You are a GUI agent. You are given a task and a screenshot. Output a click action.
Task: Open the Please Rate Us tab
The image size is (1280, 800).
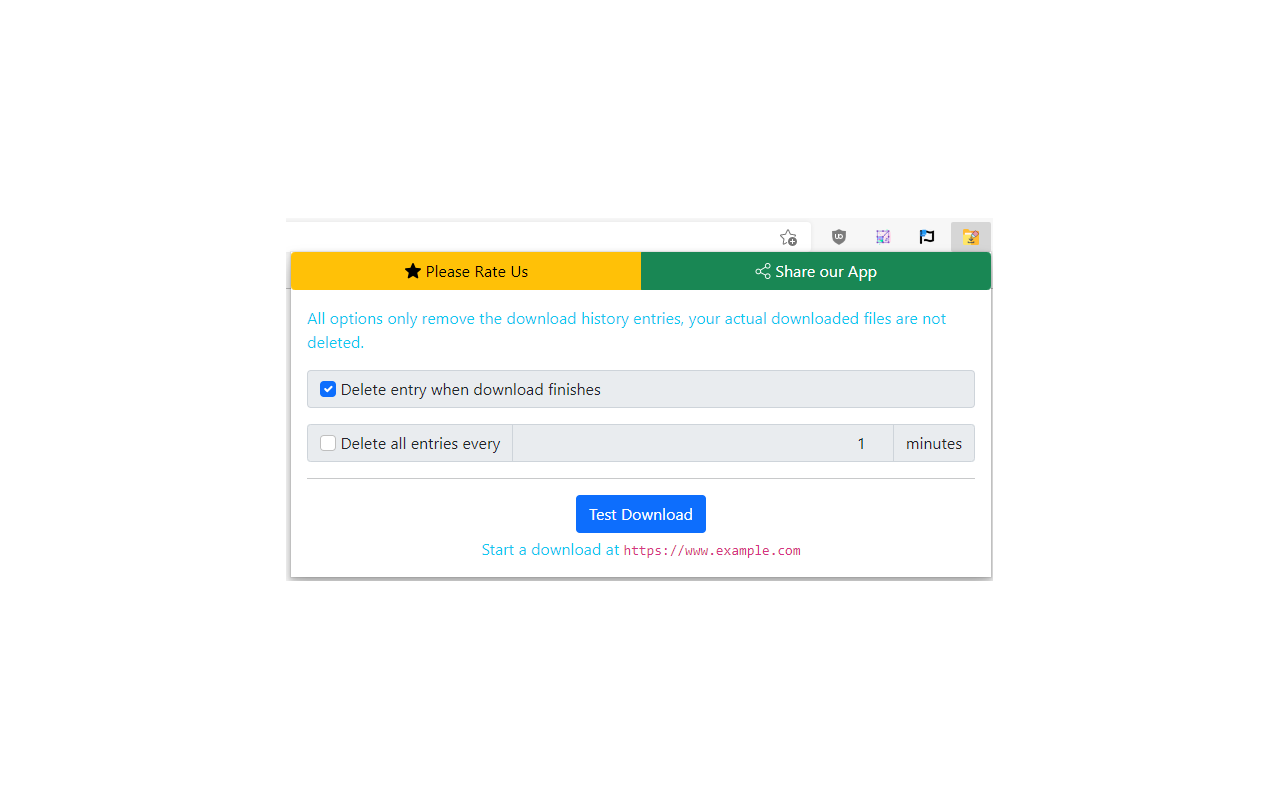pos(466,271)
